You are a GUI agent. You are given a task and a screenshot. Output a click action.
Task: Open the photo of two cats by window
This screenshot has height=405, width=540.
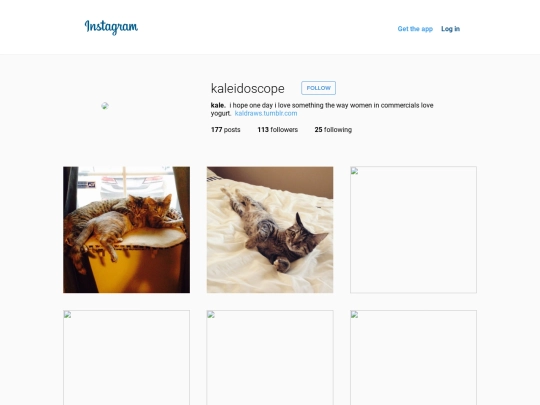126,230
